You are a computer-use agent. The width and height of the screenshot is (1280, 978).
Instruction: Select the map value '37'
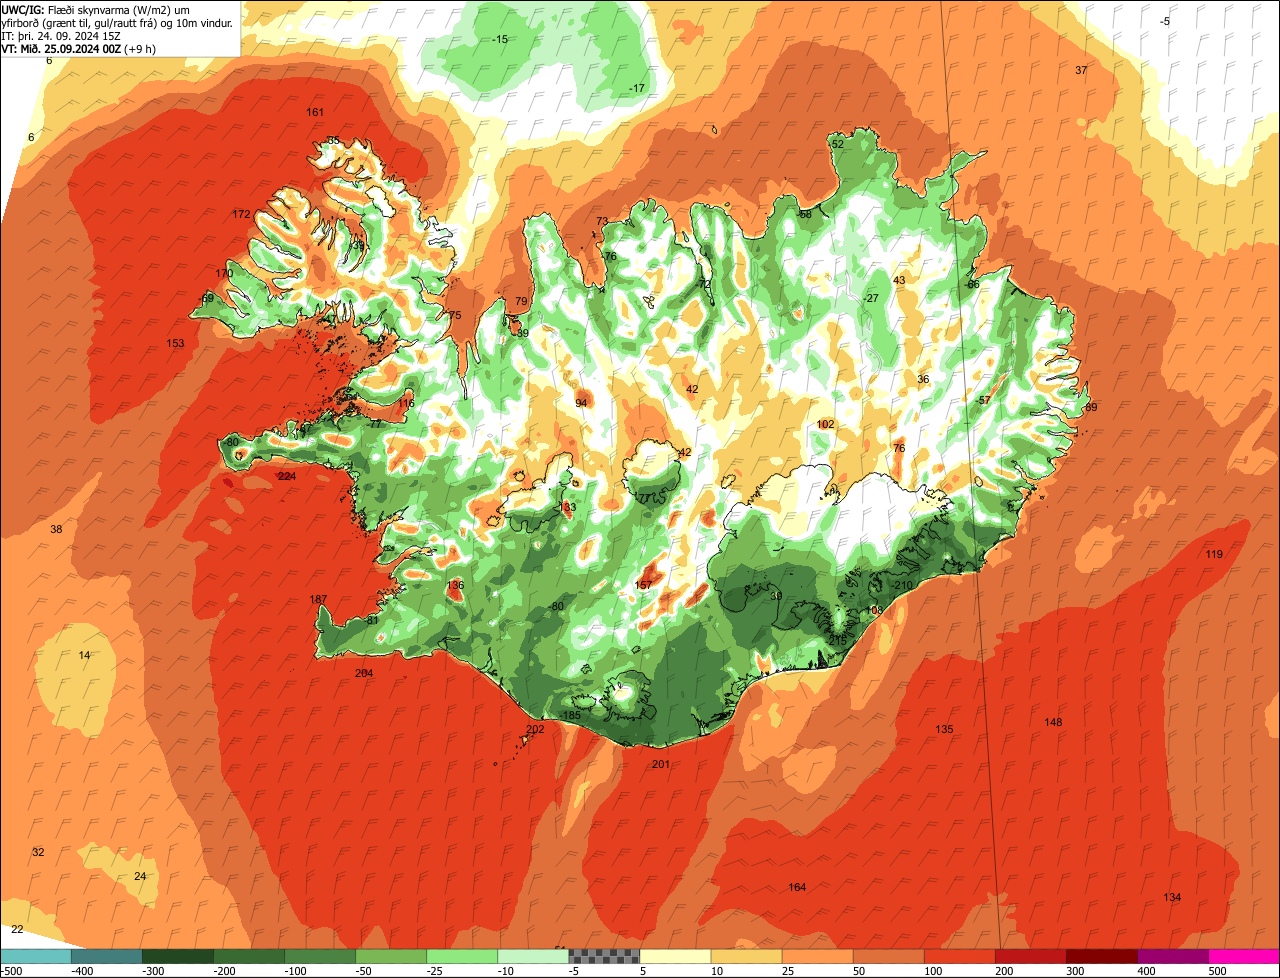1081,70
